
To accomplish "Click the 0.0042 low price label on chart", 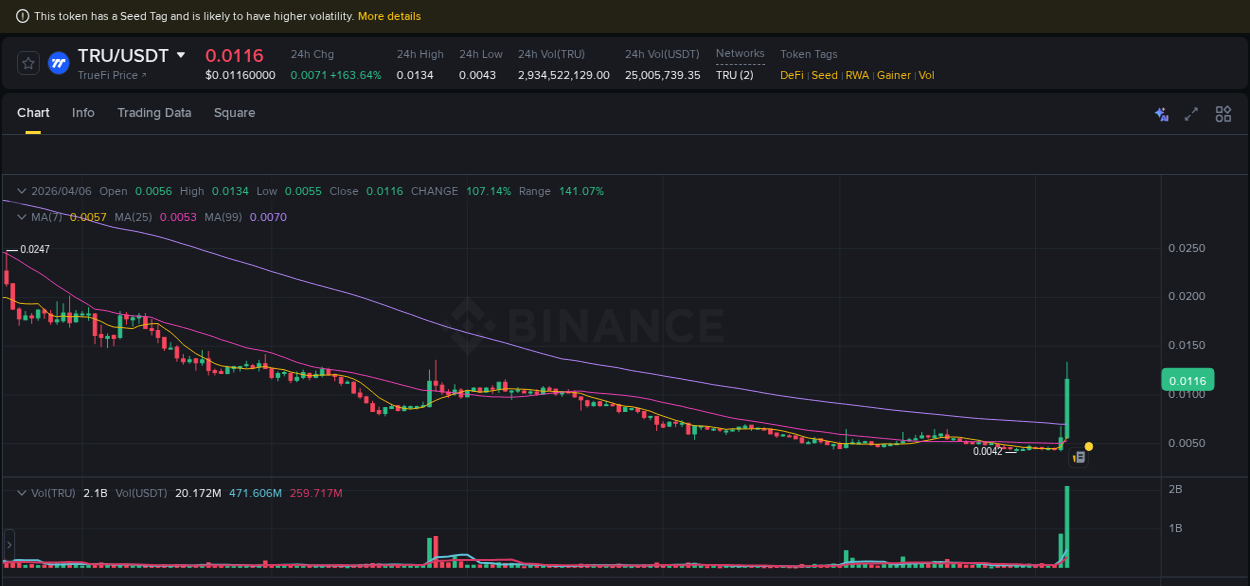I will pos(988,451).
